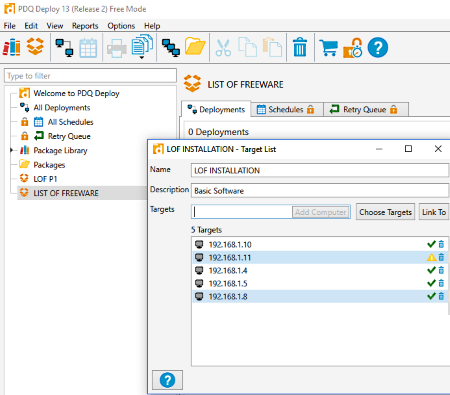Remove target 192.168.1.5 with its trash icon
Screen dimensions: 450x395
[x=441, y=283]
